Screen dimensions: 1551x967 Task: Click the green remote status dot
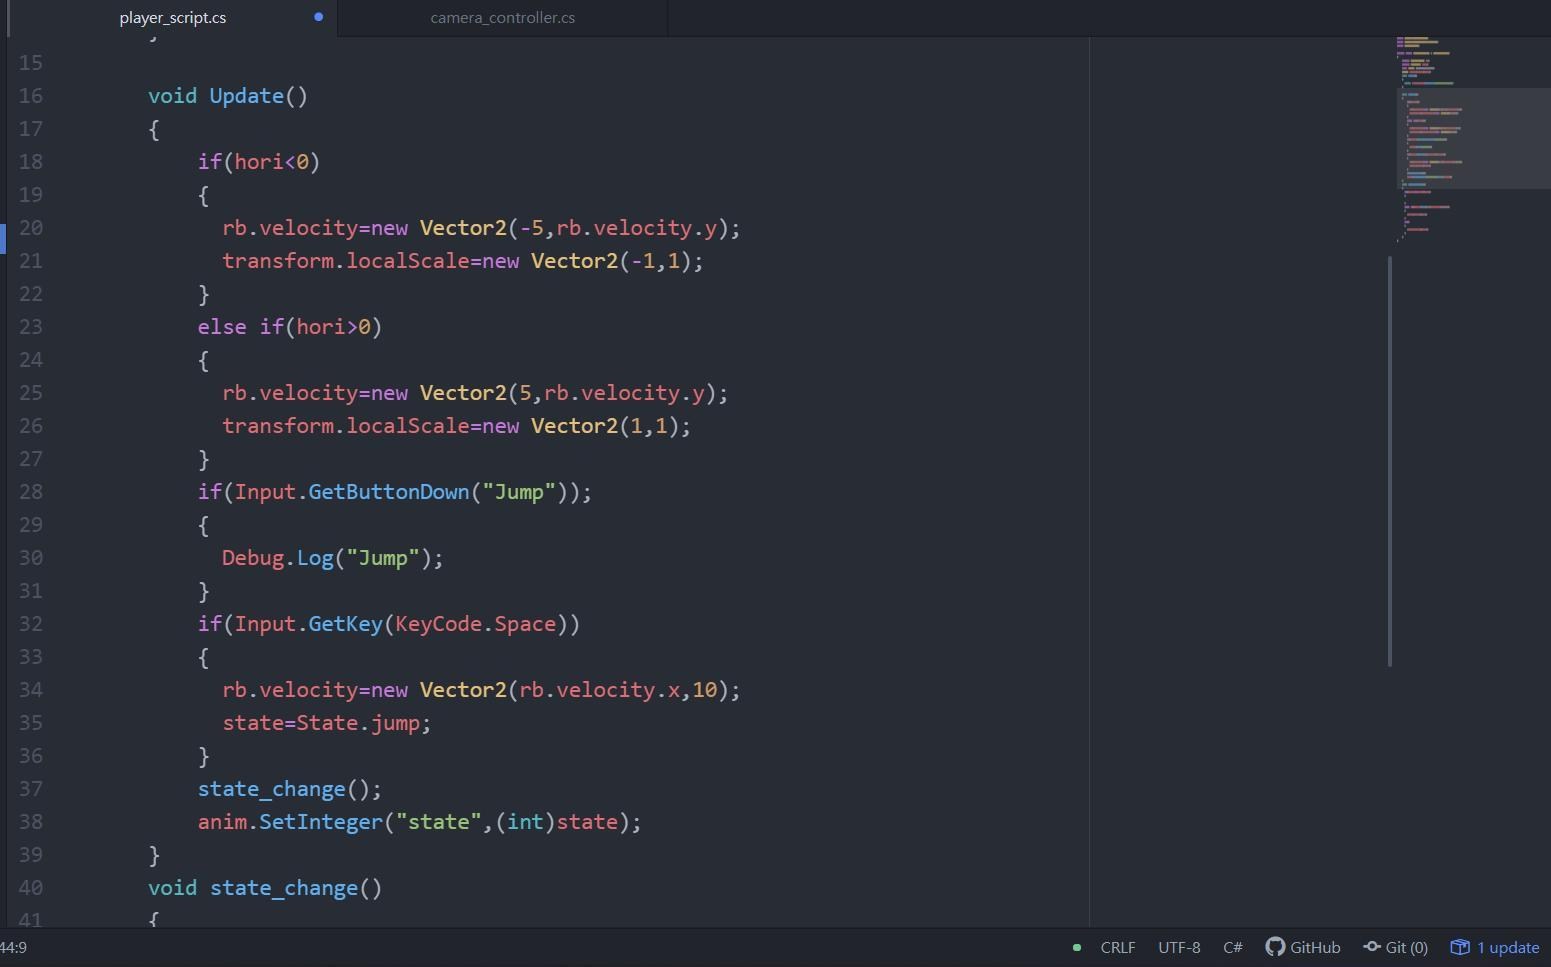click(1077, 947)
